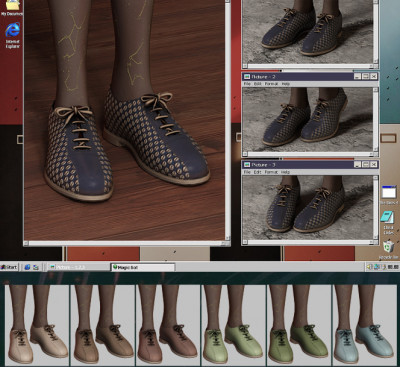Select the light green shoes thumbnail

[x=233, y=325]
